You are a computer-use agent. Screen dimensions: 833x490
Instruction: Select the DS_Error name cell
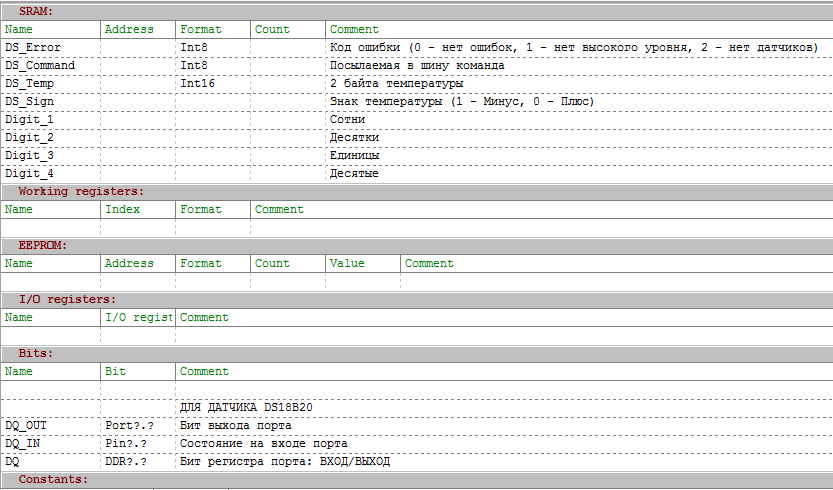(50, 47)
